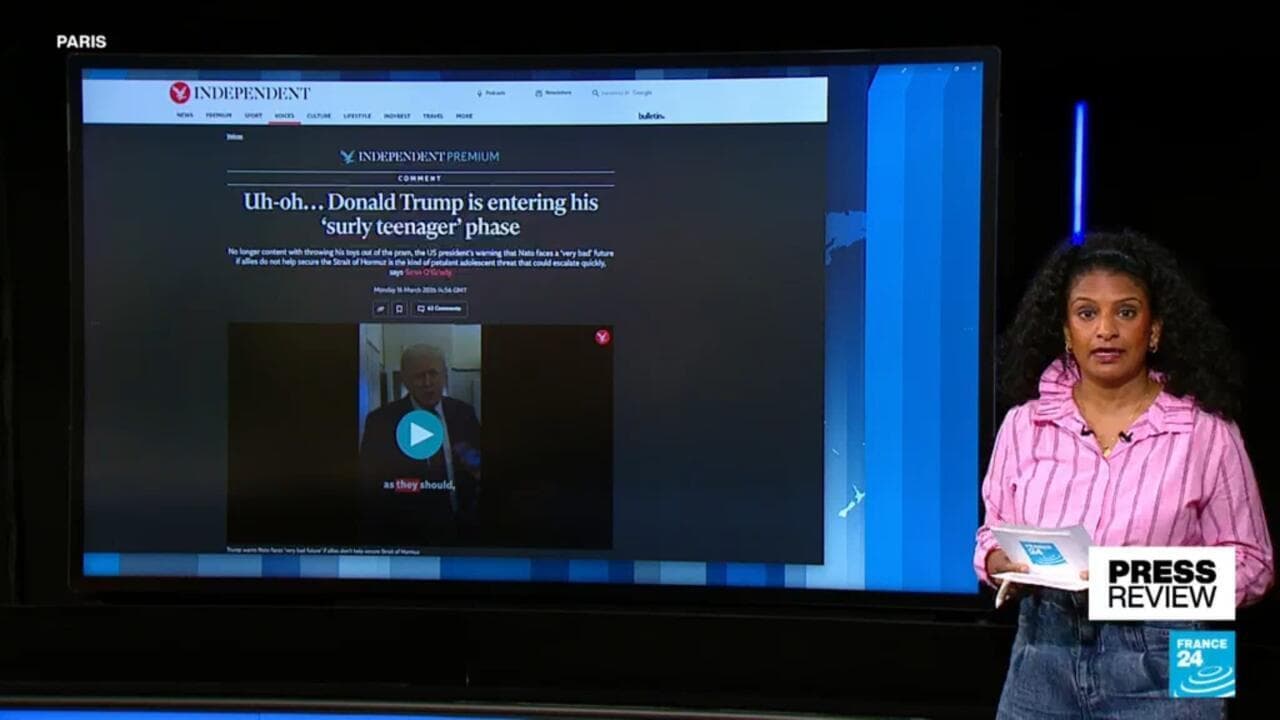Expand the MORE navigation menu
1280x720 pixels.
(x=464, y=116)
